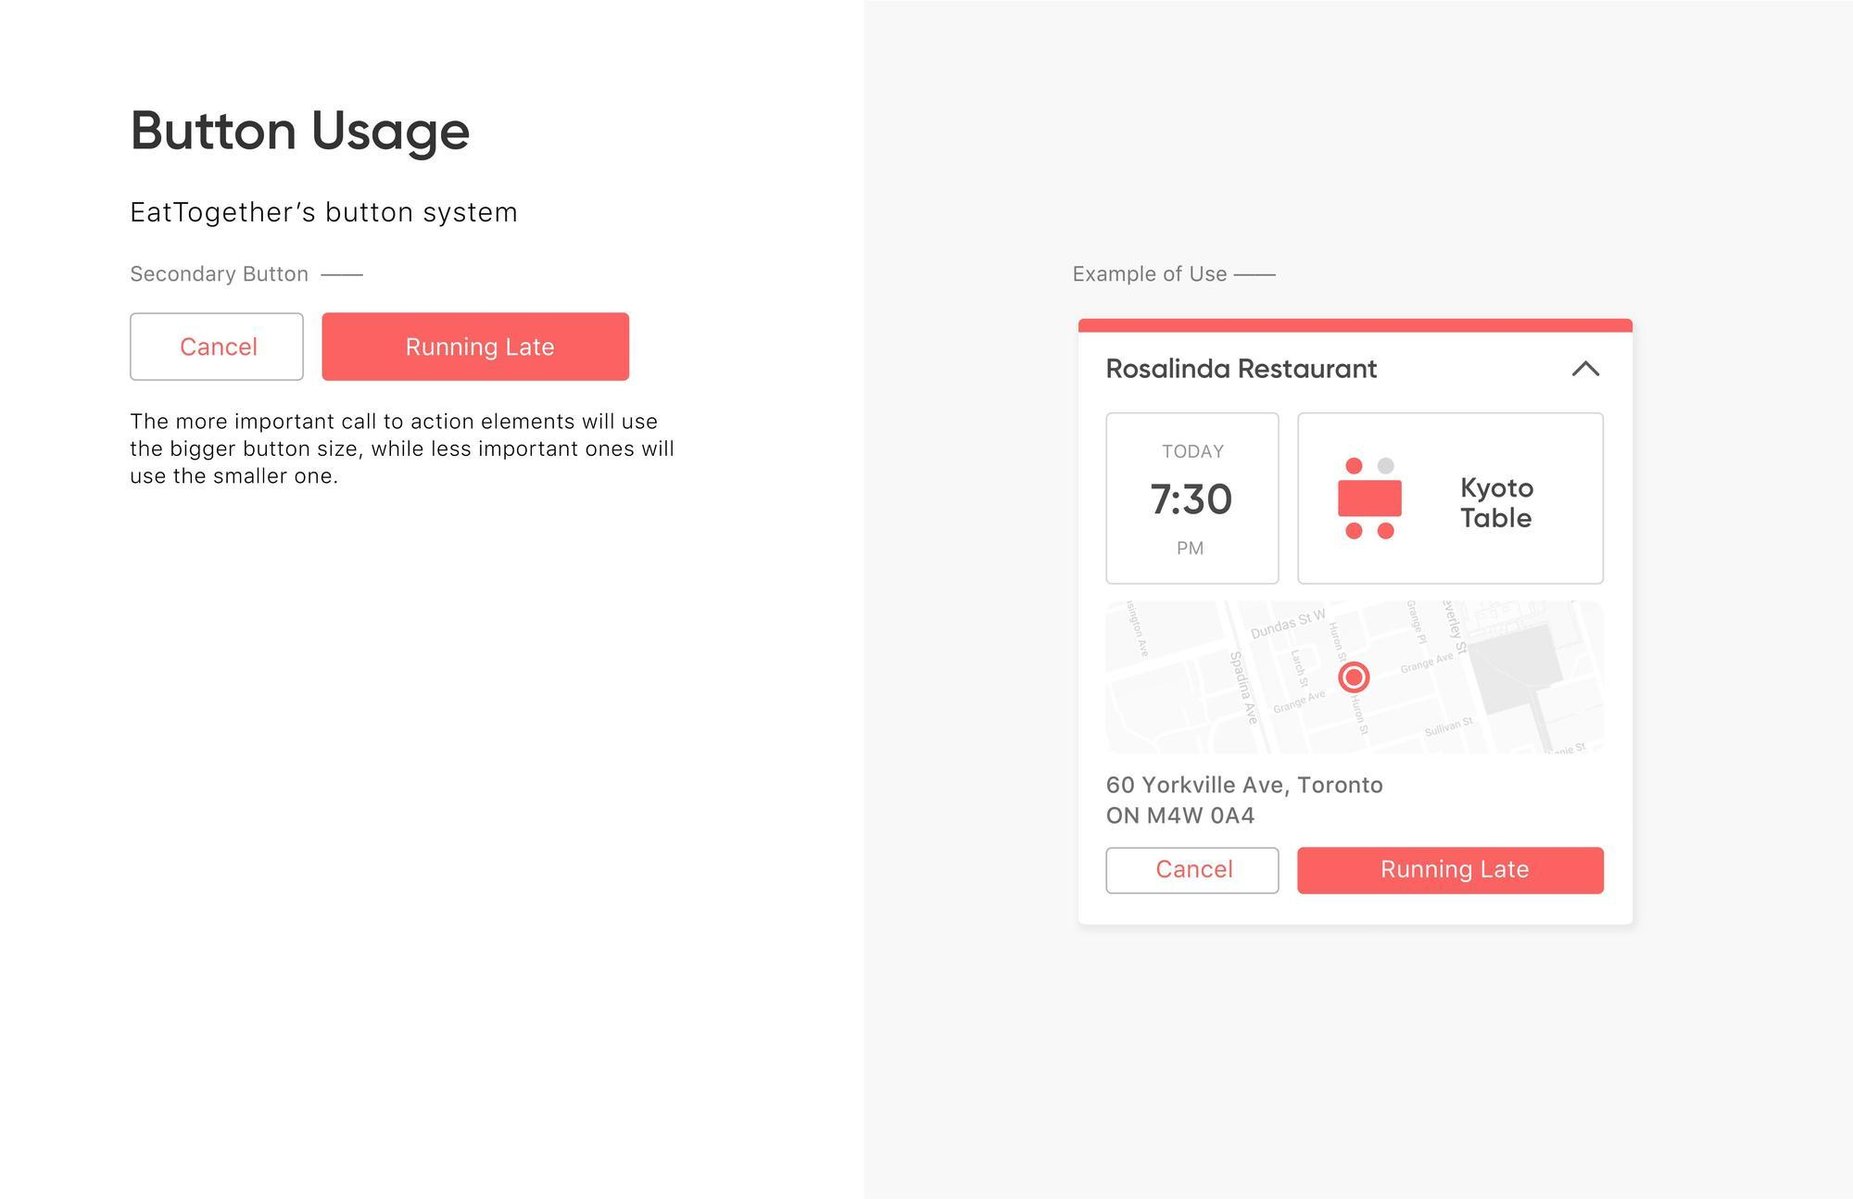This screenshot has width=1853, height=1199.
Task: Click the Kyoto Table name text
Action: pyautogui.click(x=1496, y=503)
